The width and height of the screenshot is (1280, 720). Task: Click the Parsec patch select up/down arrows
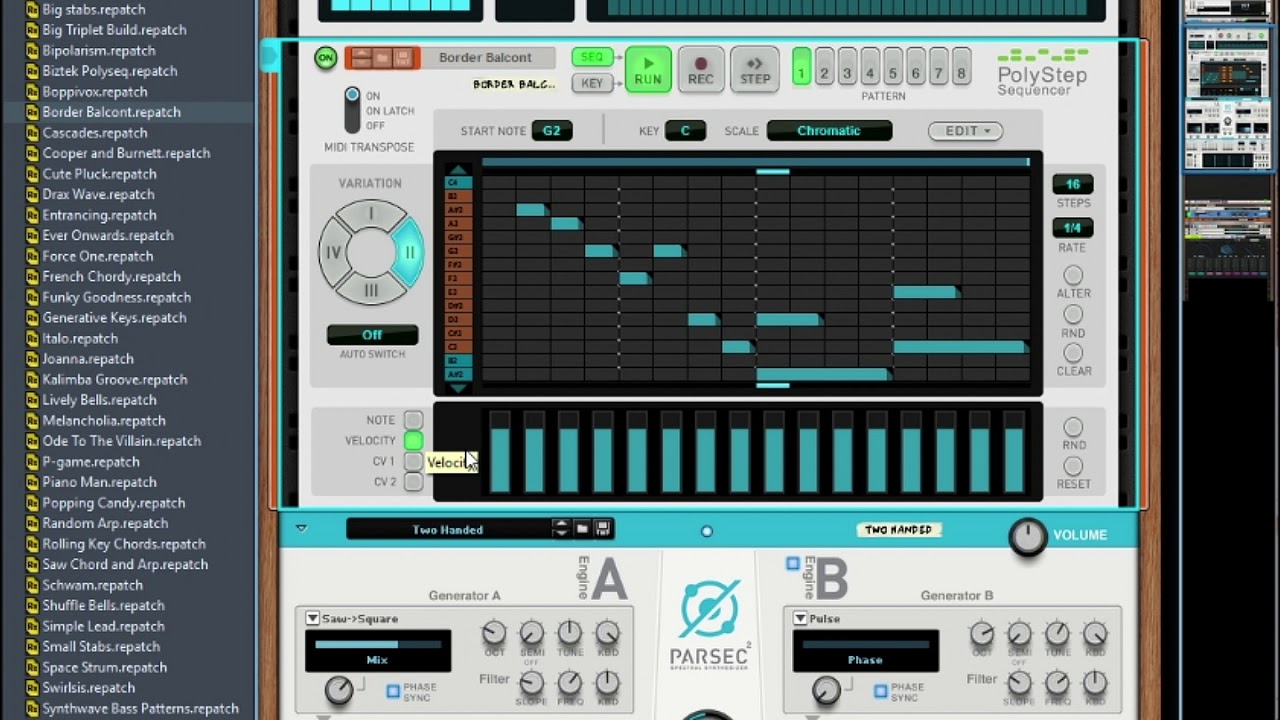click(x=560, y=528)
